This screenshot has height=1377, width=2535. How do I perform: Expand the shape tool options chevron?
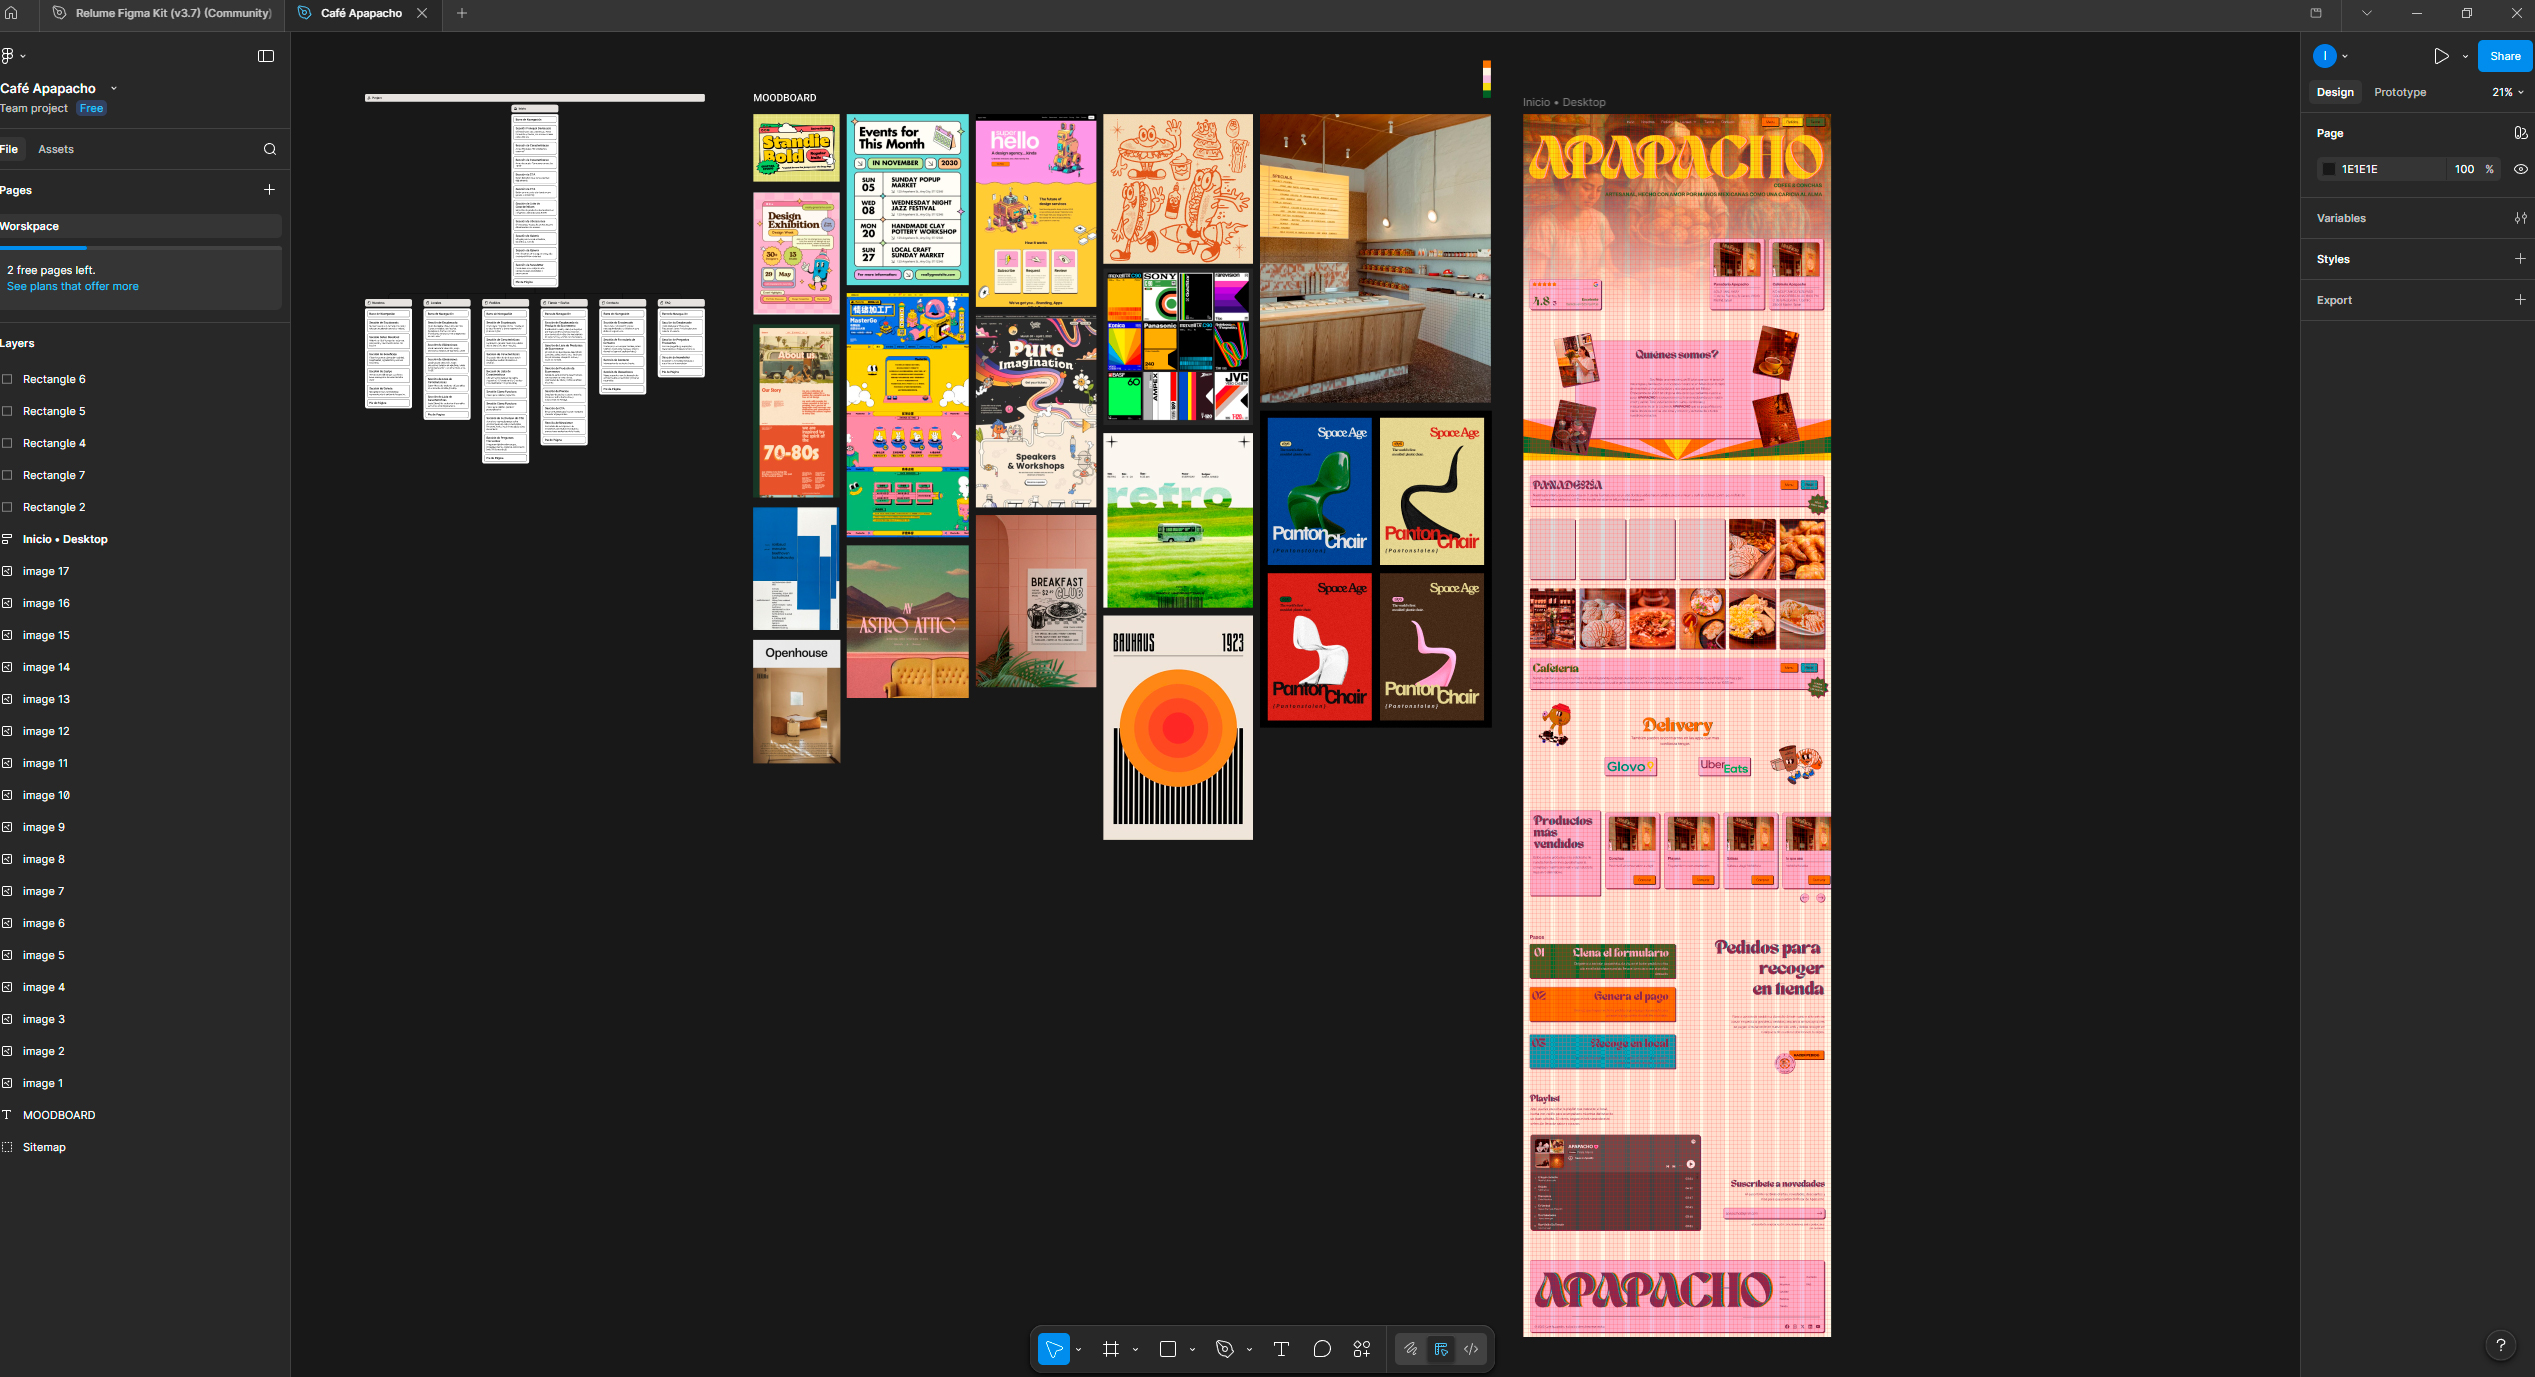1190,1348
